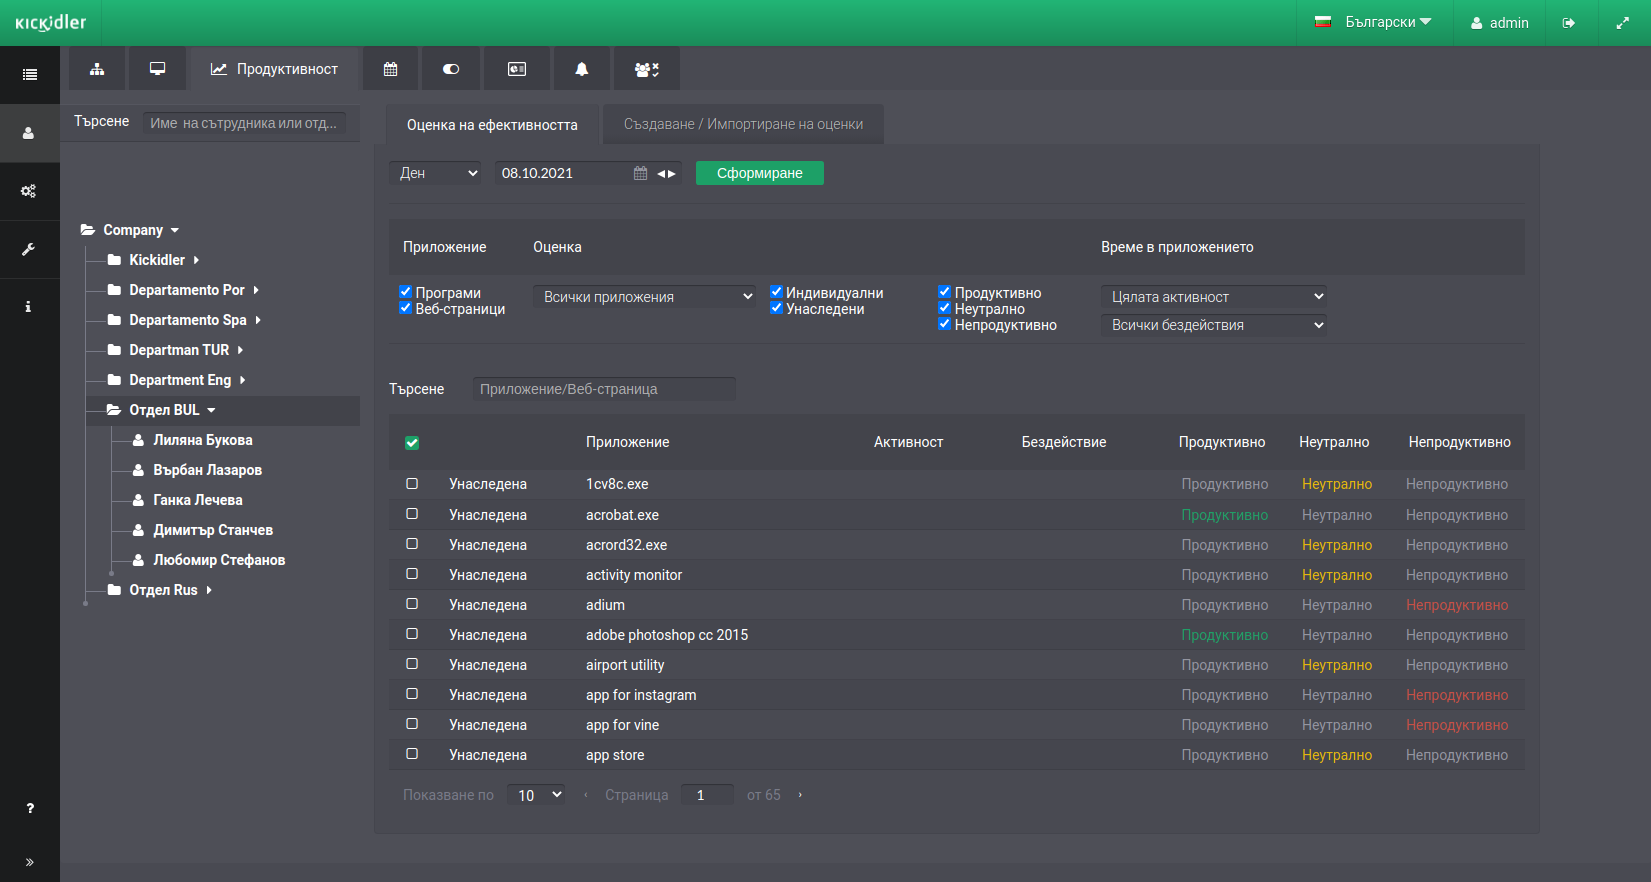Image resolution: width=1651 pixels, height=882 pixels.
Task: Check the box for adium row
Action: point(412,604)
